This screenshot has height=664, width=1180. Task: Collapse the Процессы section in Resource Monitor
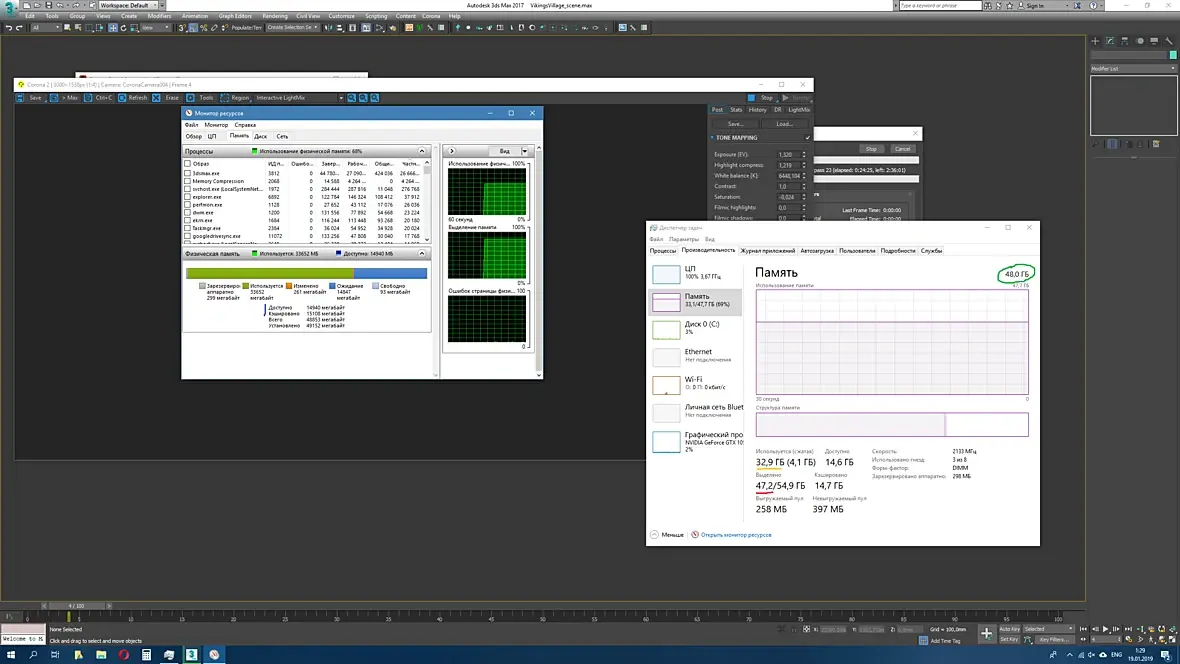point(422,151)
